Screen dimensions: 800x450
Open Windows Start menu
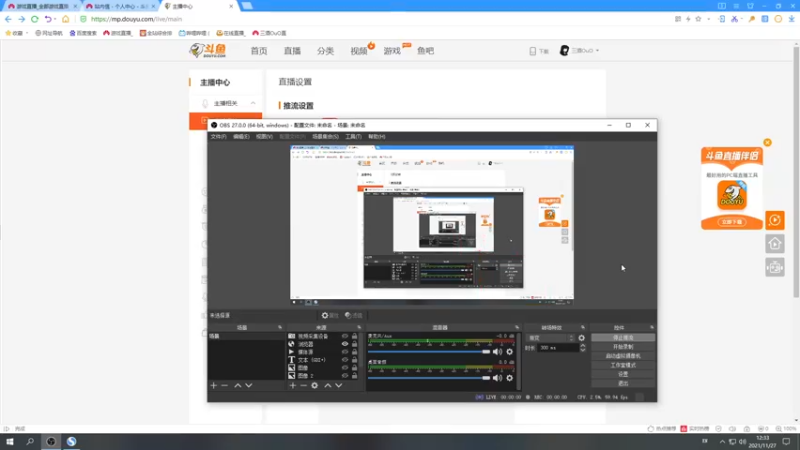10,441
